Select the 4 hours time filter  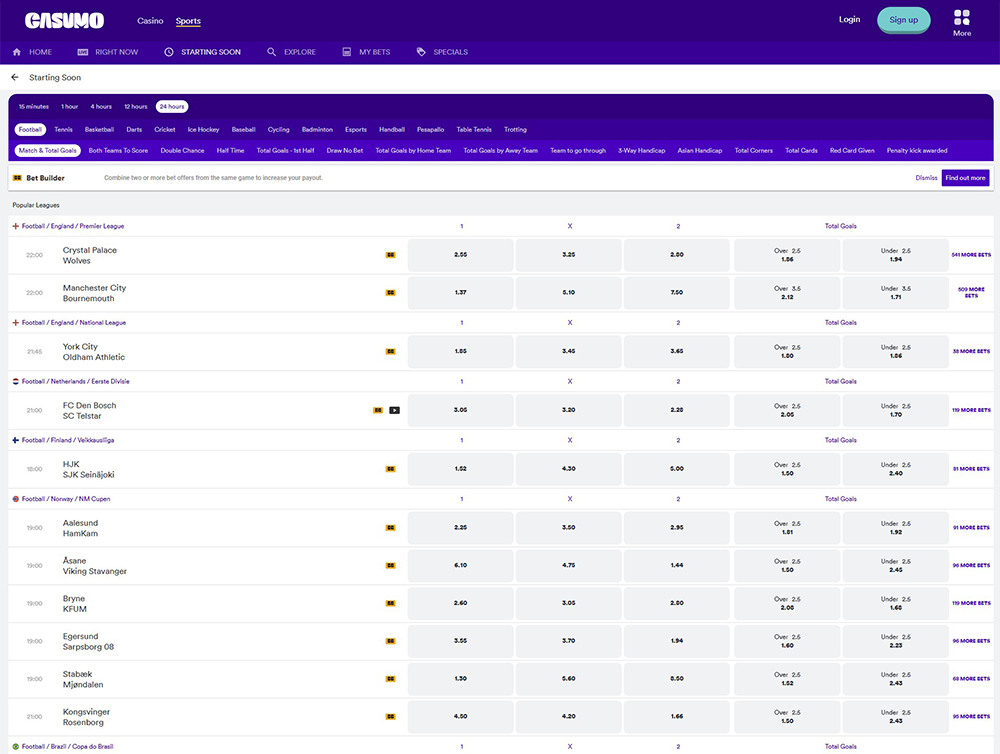coord(101,107)
